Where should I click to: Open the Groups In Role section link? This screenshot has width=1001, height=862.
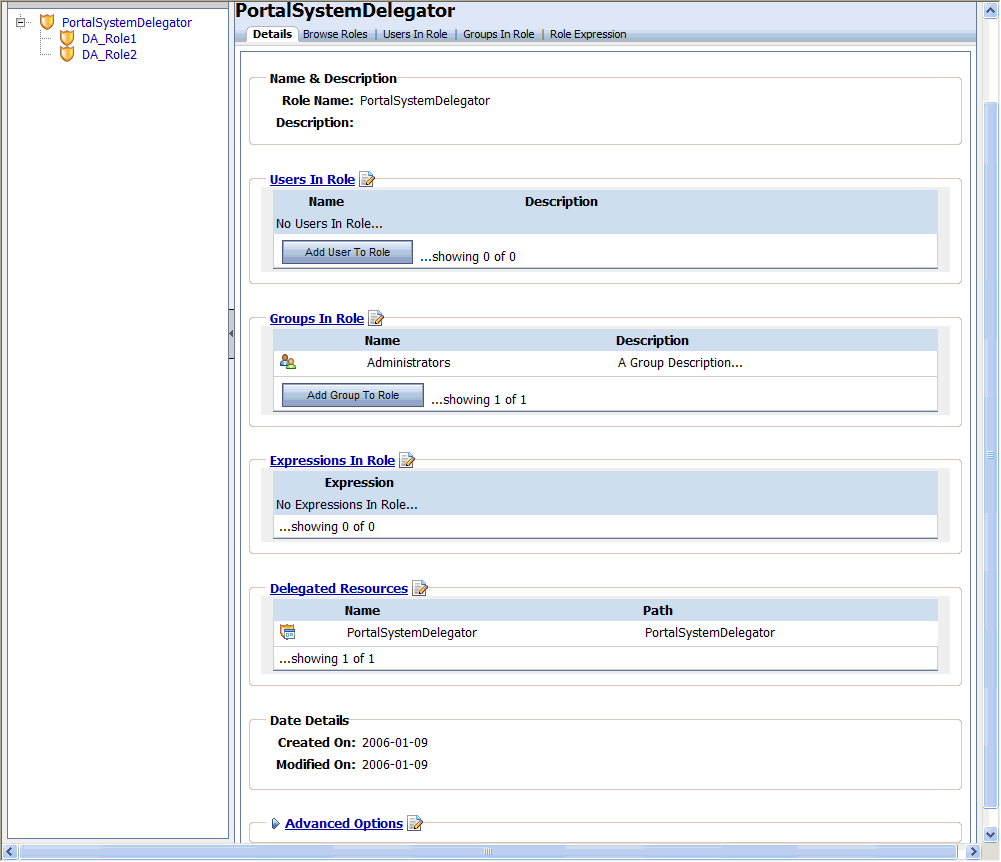317,318
